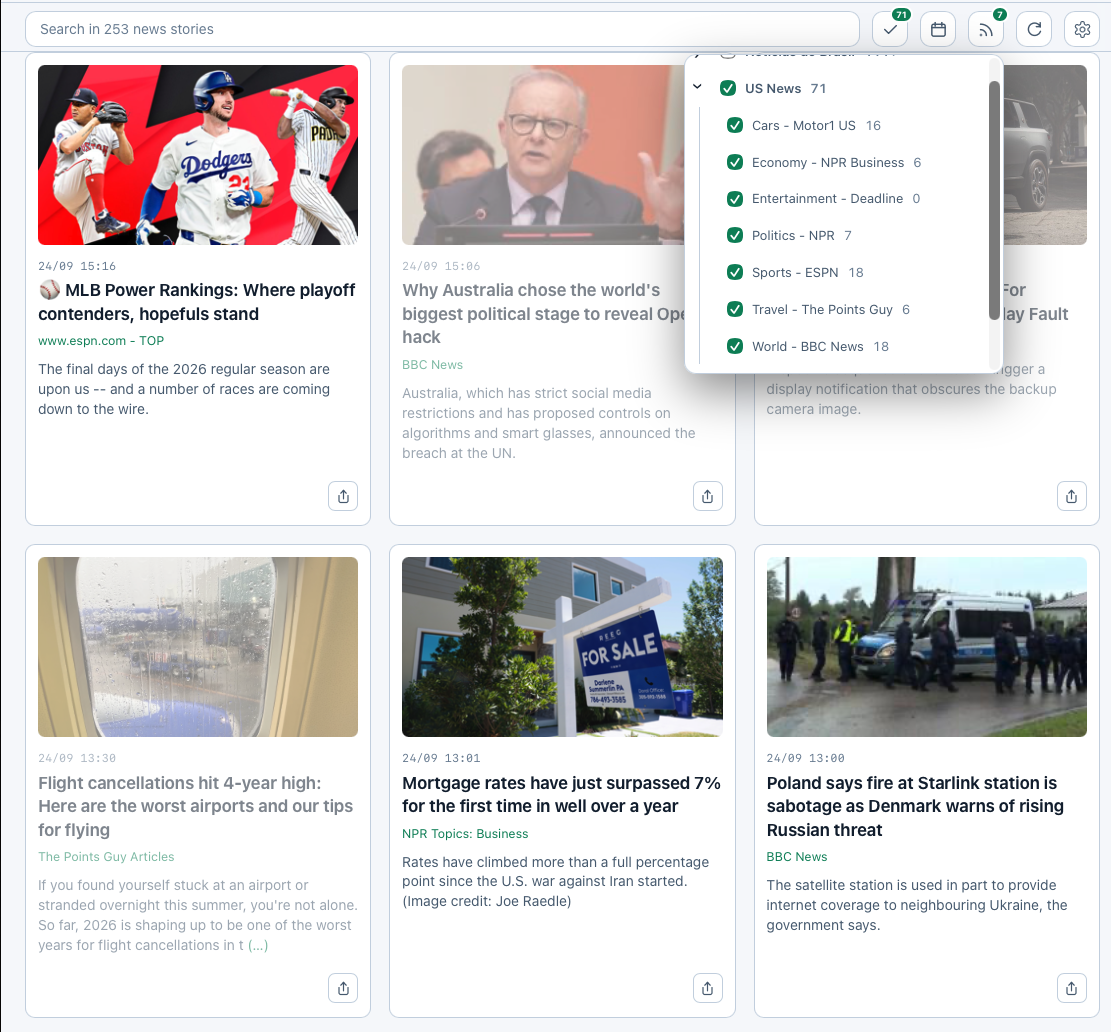
Task: Open the Why Australia chose headline
Action: (x=543, y=314)
